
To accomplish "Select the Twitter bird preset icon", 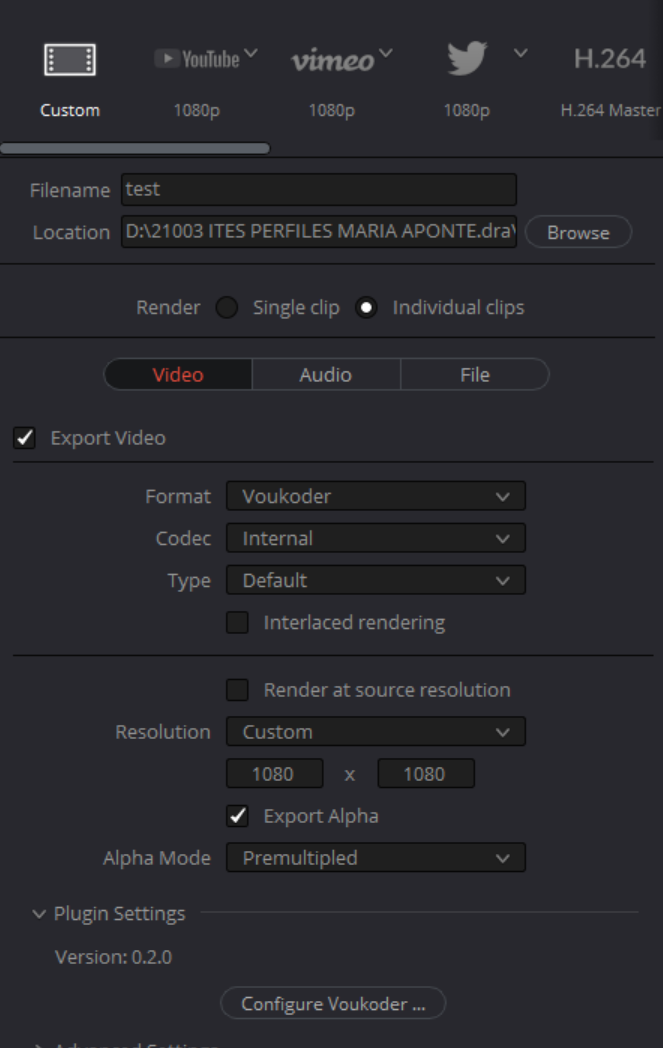I will pos(466,60).
